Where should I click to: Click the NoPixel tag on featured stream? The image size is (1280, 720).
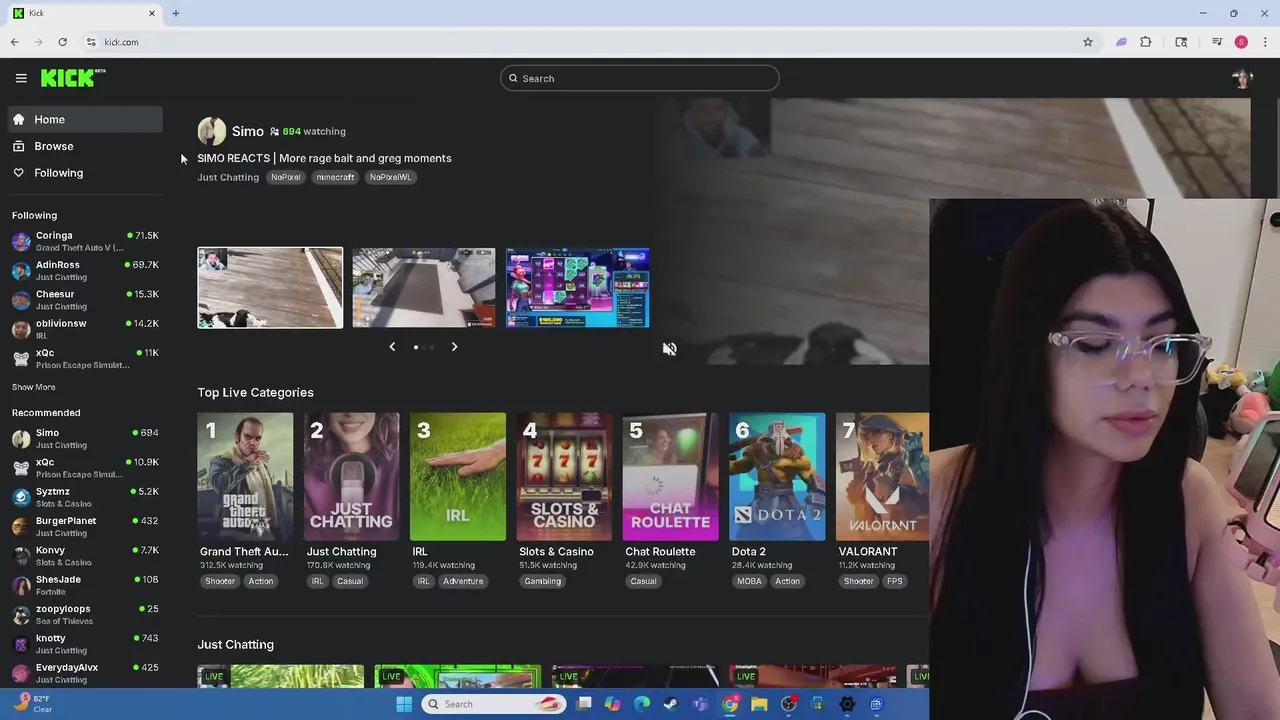(x=286, y=177)
